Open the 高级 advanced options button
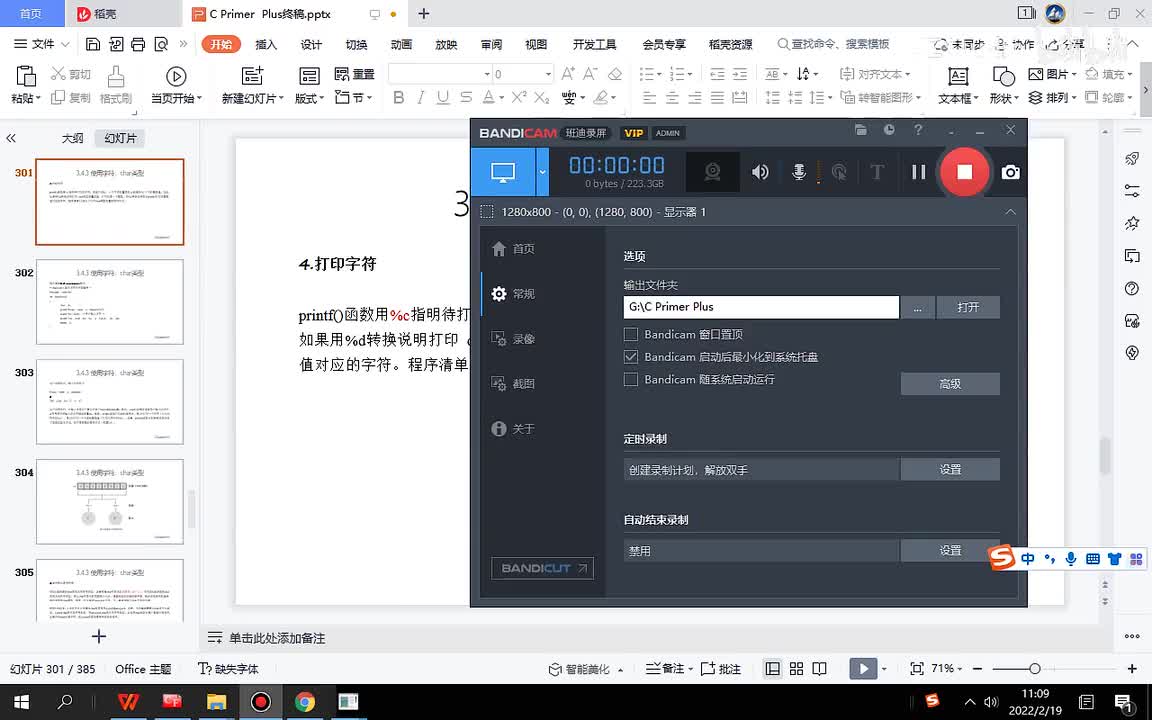Screen dimensions: 1152x720 pos(950,384)
